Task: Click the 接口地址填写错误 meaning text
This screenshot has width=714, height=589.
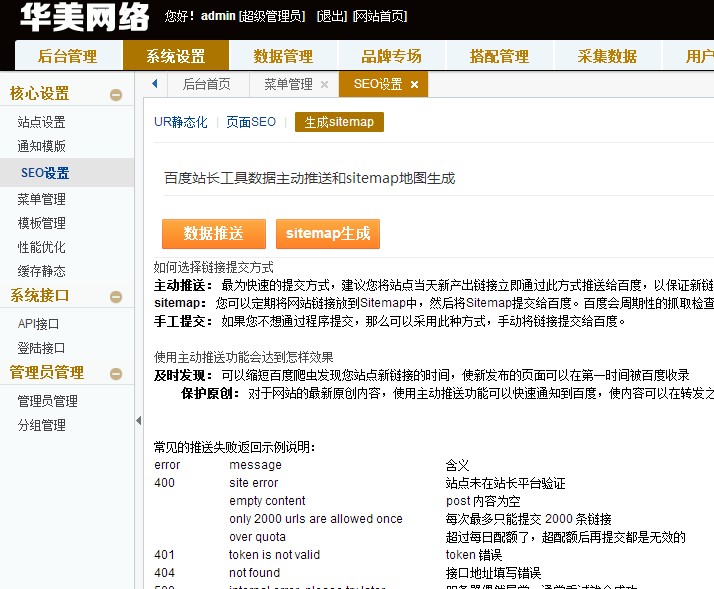Action: tap(493, 573)
